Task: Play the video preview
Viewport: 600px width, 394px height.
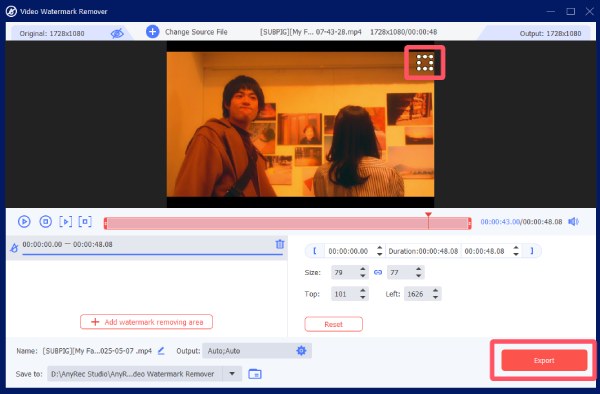Action: [x=24, y=221]
